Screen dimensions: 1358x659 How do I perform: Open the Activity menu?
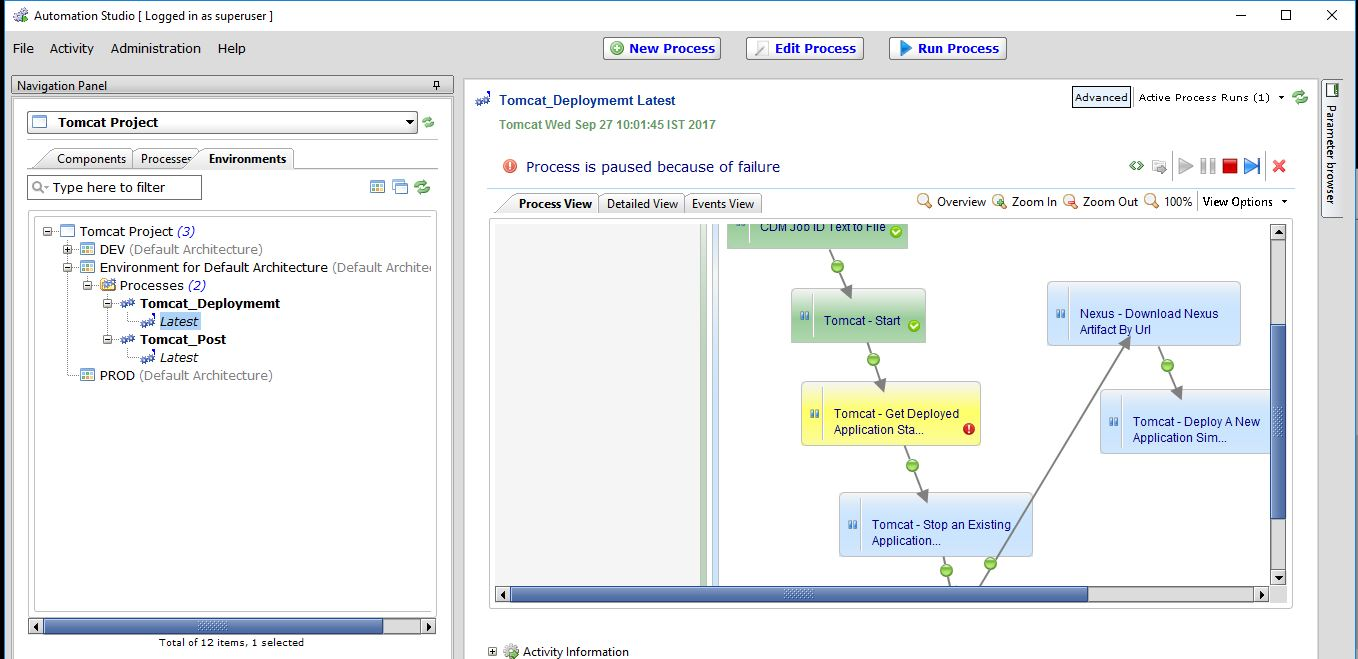tap(72, 48)
